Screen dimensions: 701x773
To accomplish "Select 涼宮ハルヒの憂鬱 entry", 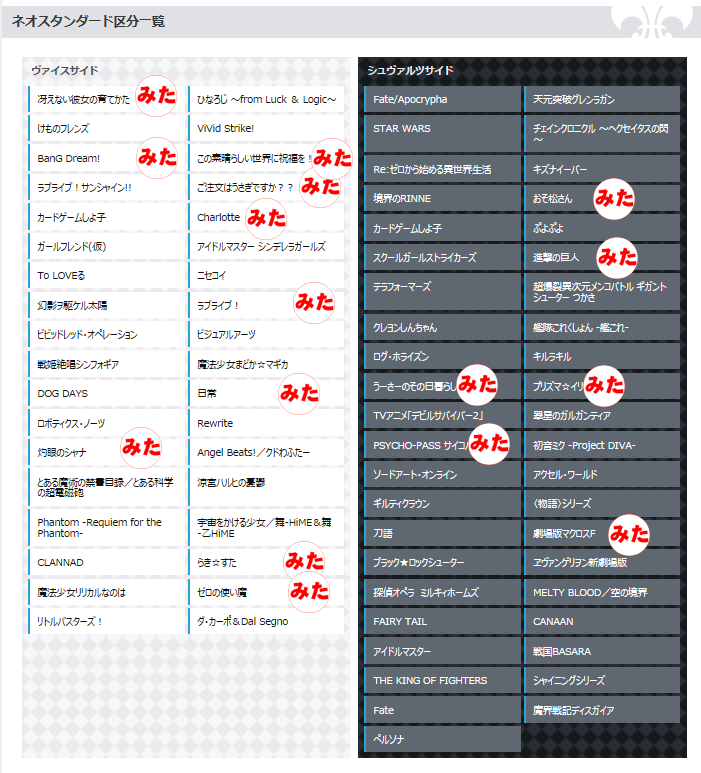I will 266,487.
